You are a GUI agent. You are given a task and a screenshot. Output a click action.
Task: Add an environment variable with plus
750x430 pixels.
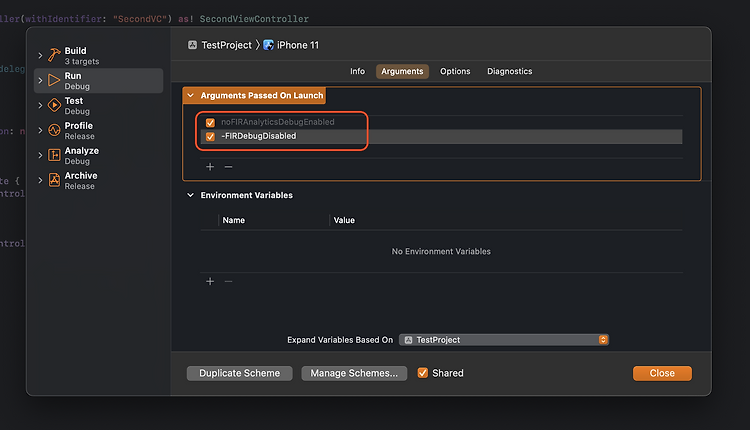(x=210, y=281)
